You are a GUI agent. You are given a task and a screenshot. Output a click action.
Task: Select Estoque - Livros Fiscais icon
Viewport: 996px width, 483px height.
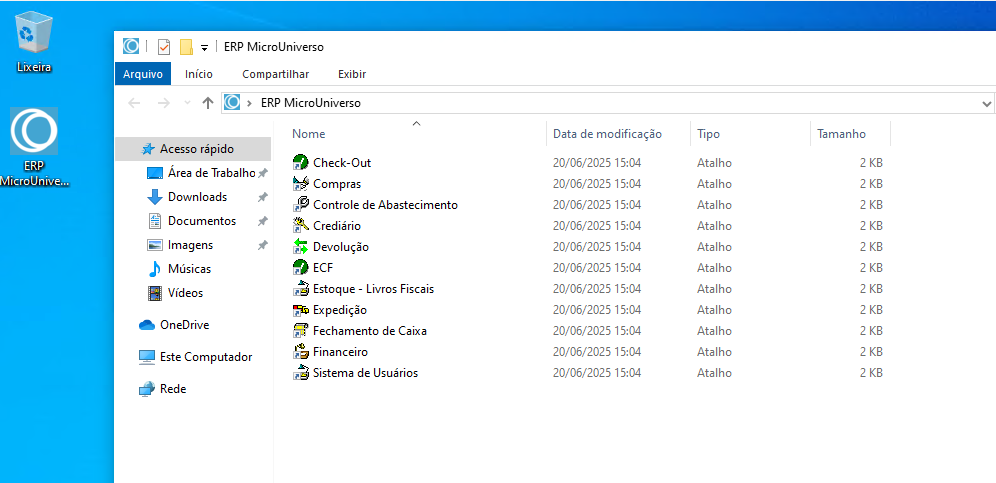coord(300,289)
